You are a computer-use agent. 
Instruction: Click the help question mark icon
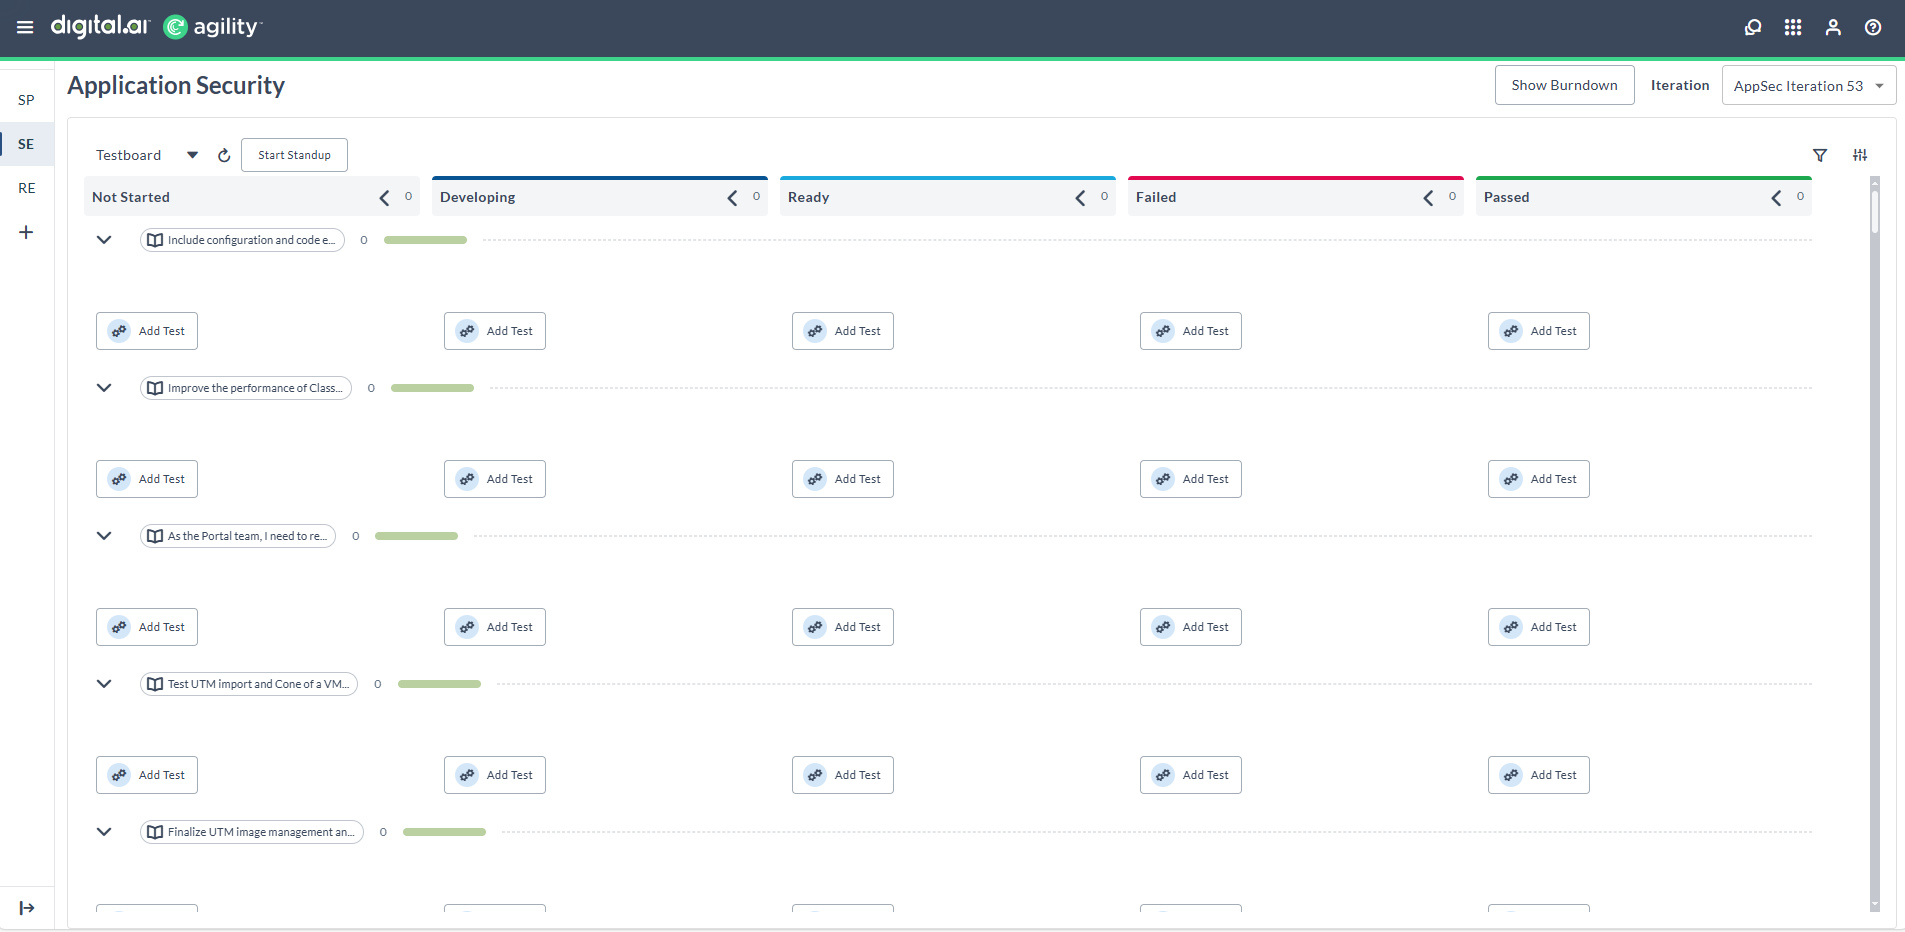1873,27
